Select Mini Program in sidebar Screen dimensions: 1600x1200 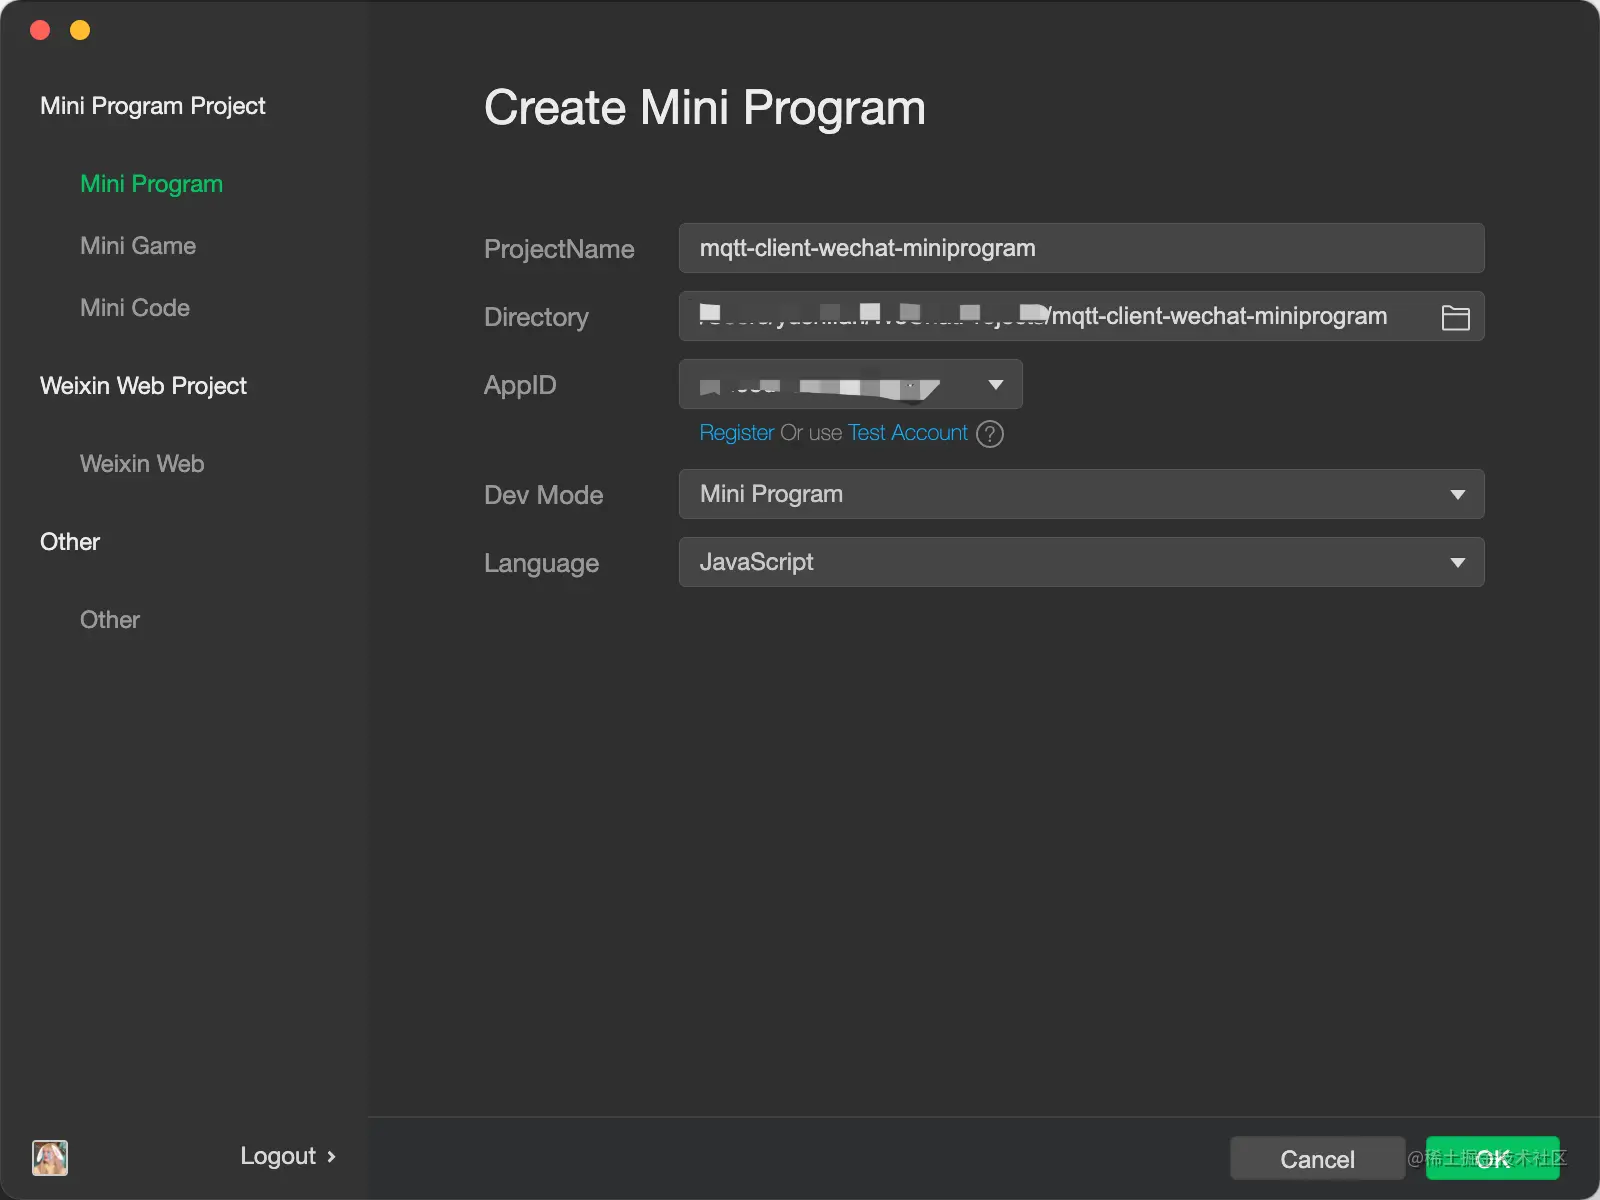click(151, 184)
